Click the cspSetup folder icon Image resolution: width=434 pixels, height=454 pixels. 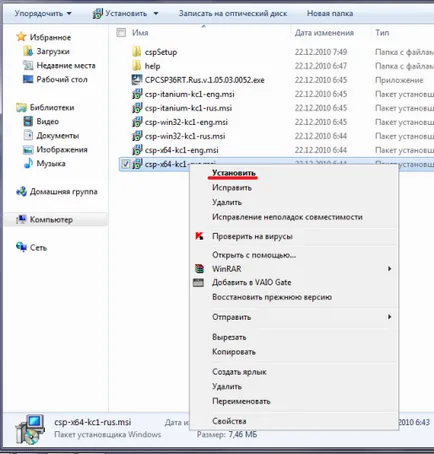pyautogui.click(x=136, y=52)
